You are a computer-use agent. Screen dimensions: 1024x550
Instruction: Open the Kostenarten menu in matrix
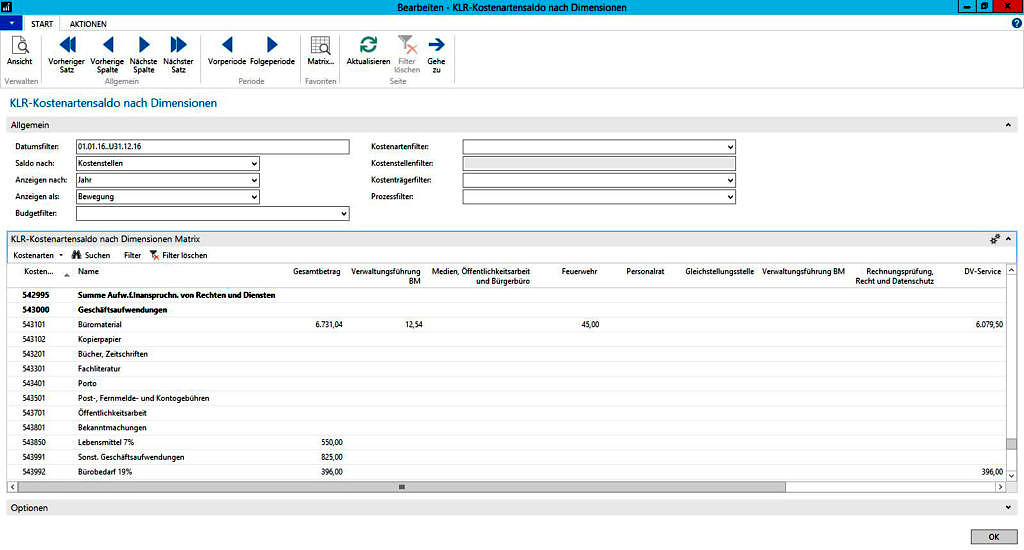pyautogui.click(x=38, y=256)
